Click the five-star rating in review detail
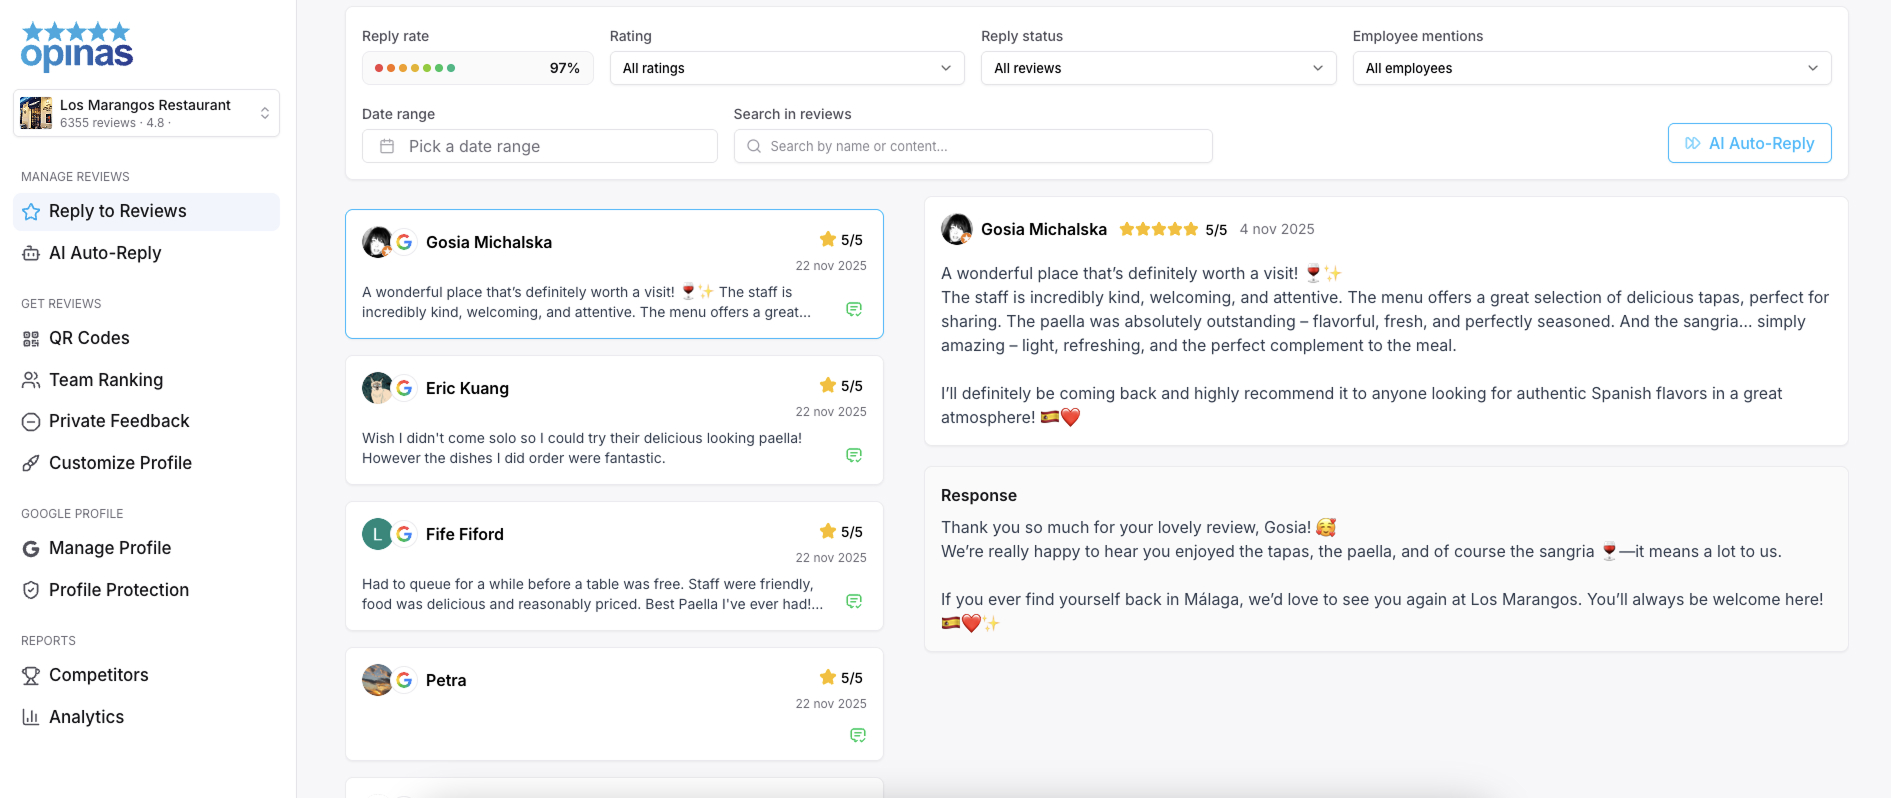 click(1159, 229)
